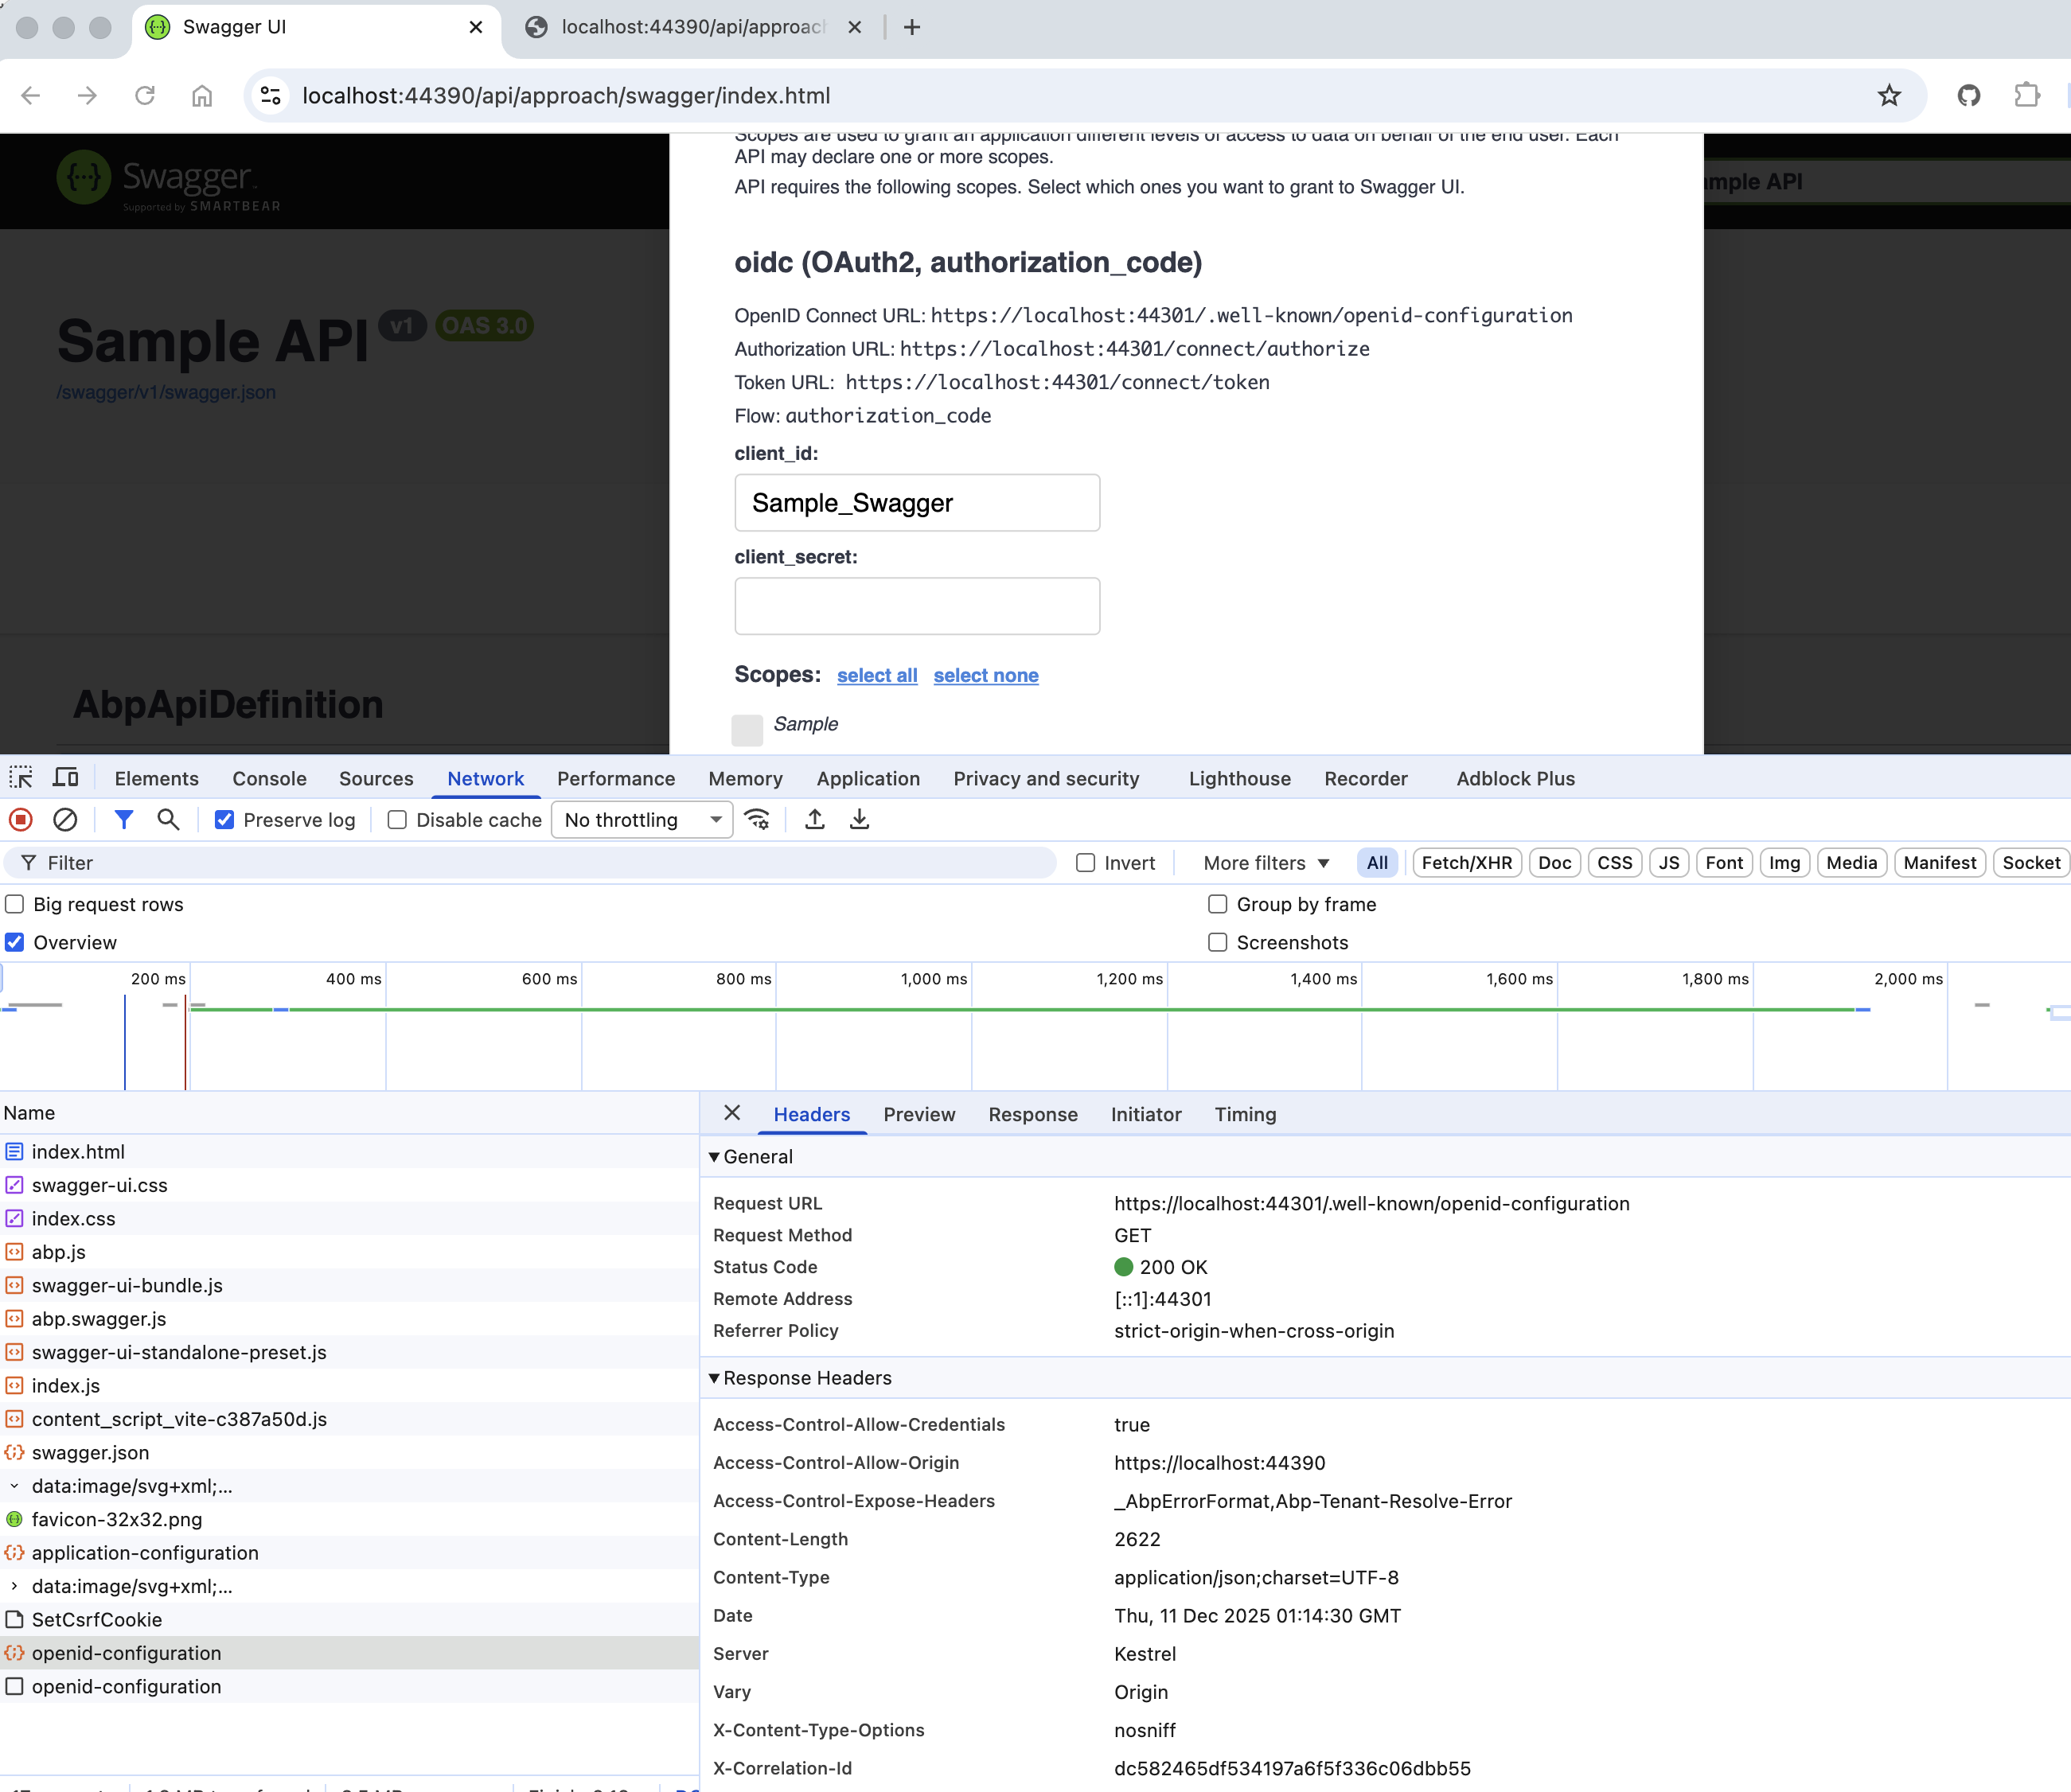Screen dimensions: 2071x1792
Task: Open network conditions wifi icon
Action: [x=758, y=820]
